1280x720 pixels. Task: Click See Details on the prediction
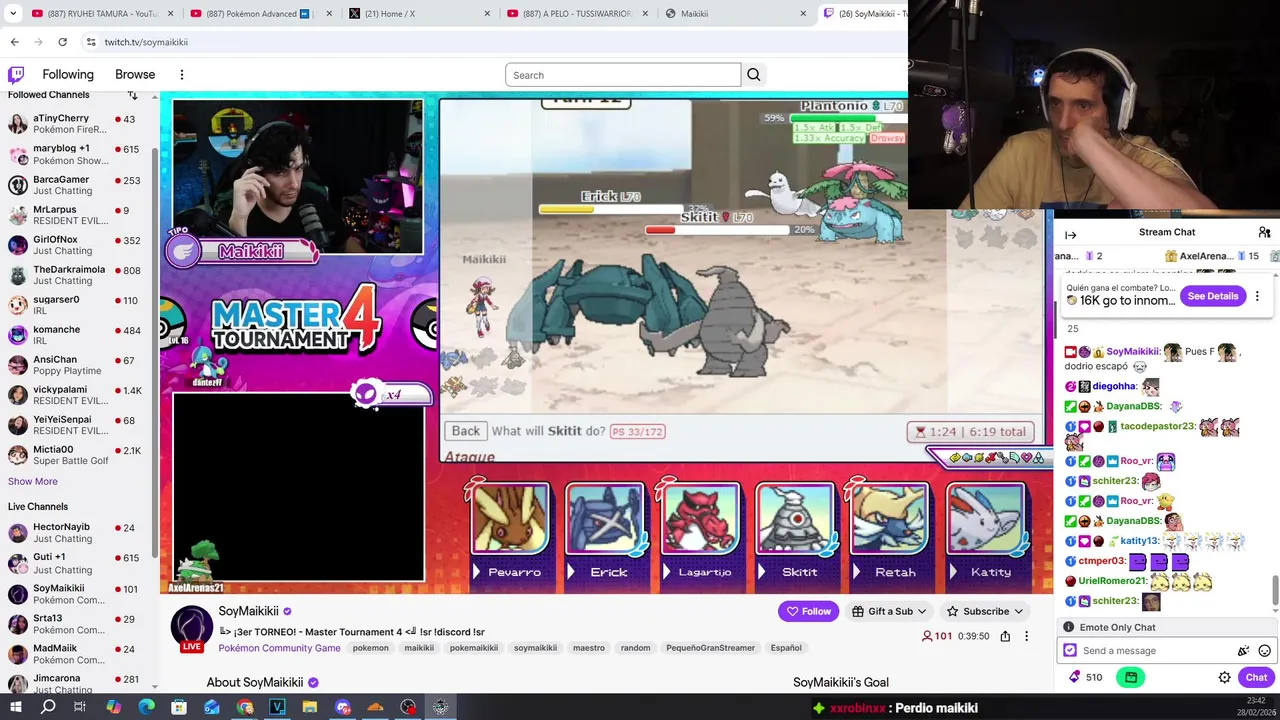[1212, 296]
